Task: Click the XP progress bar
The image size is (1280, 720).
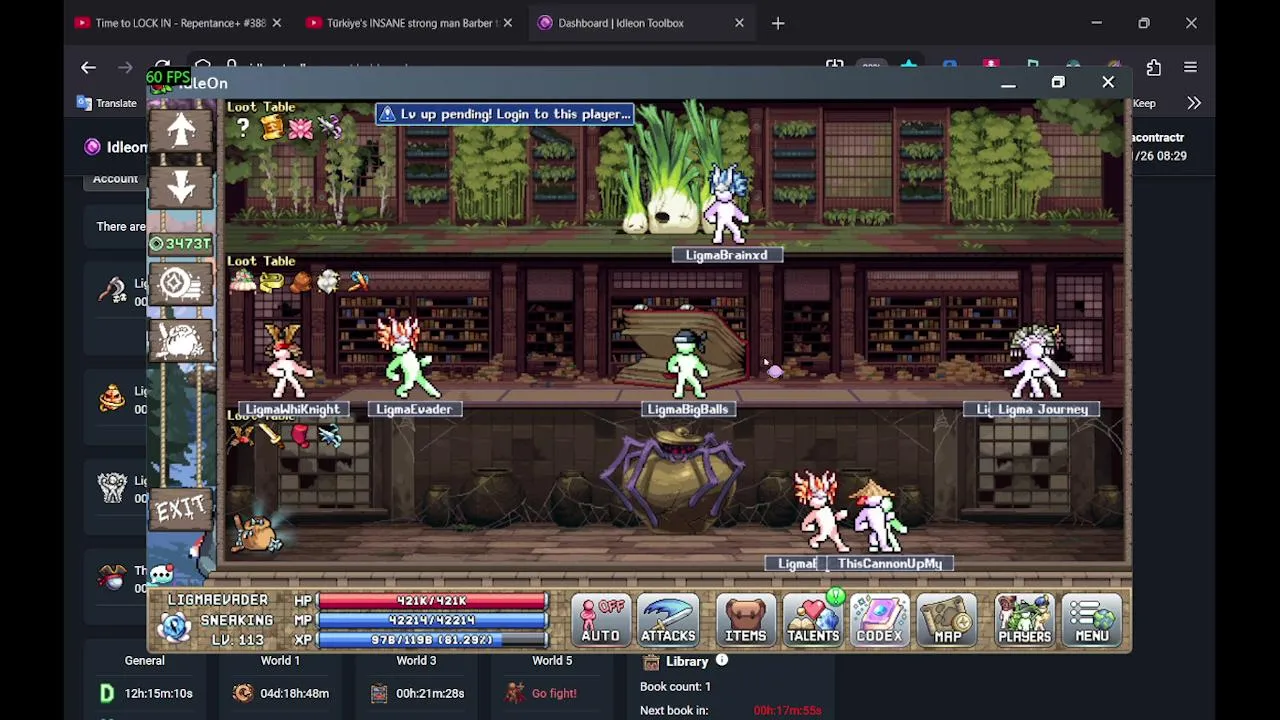Action: click(432, 639)
